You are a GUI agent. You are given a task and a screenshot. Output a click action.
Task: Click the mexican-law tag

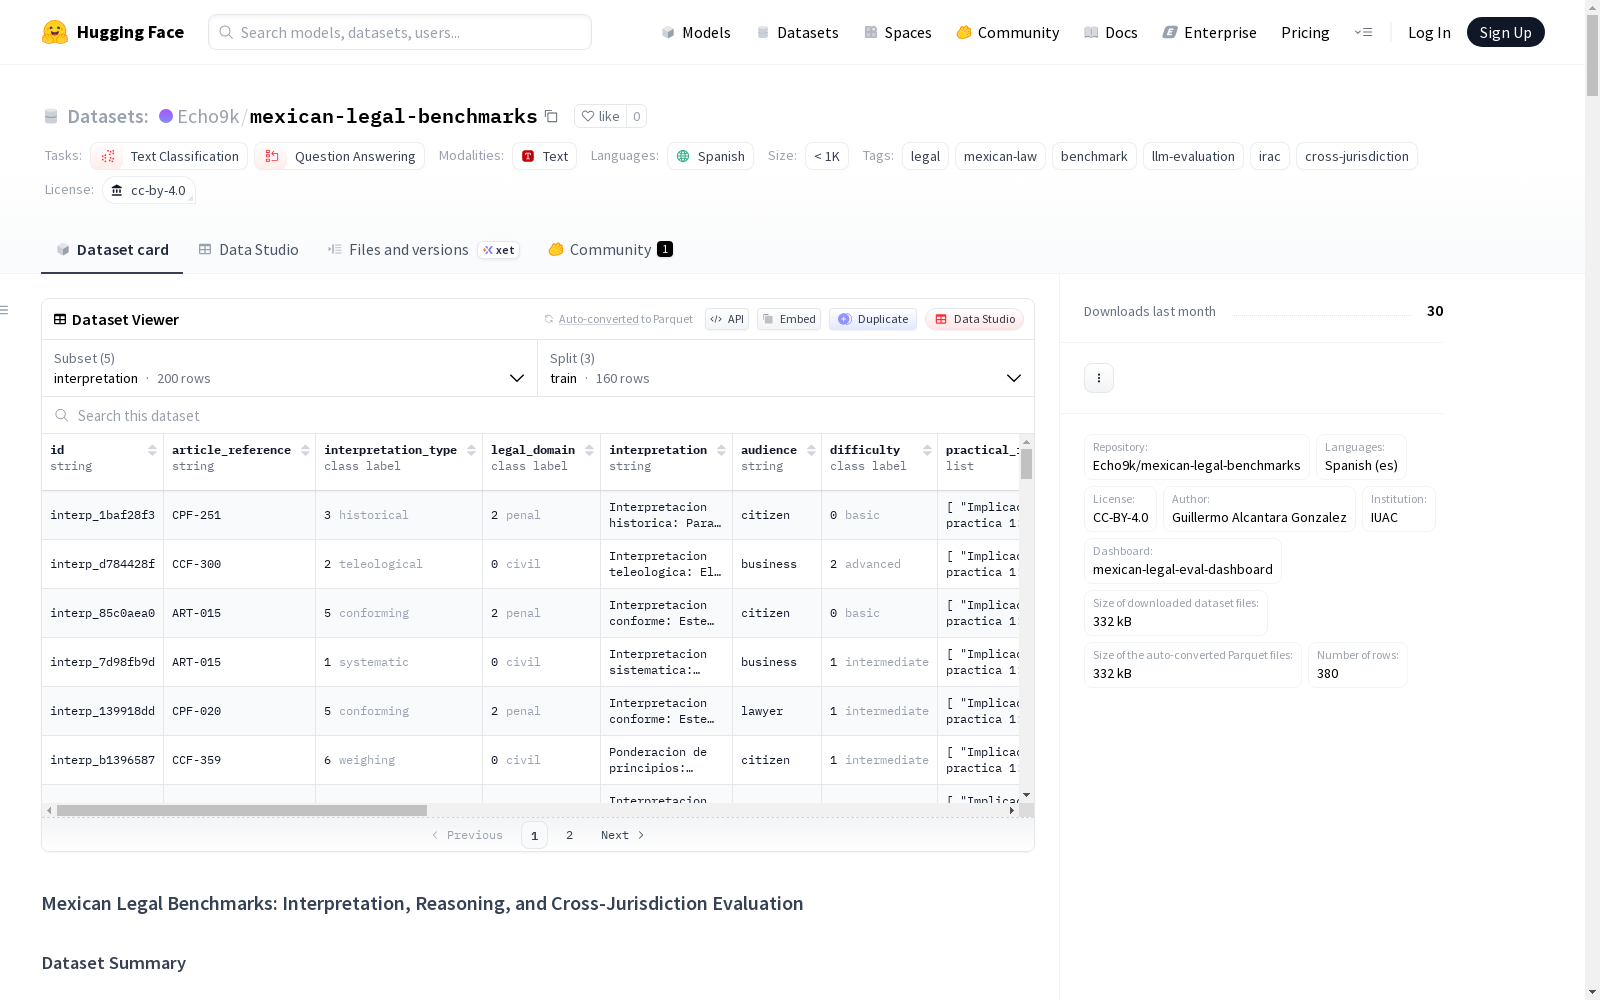coord(1000,156)
